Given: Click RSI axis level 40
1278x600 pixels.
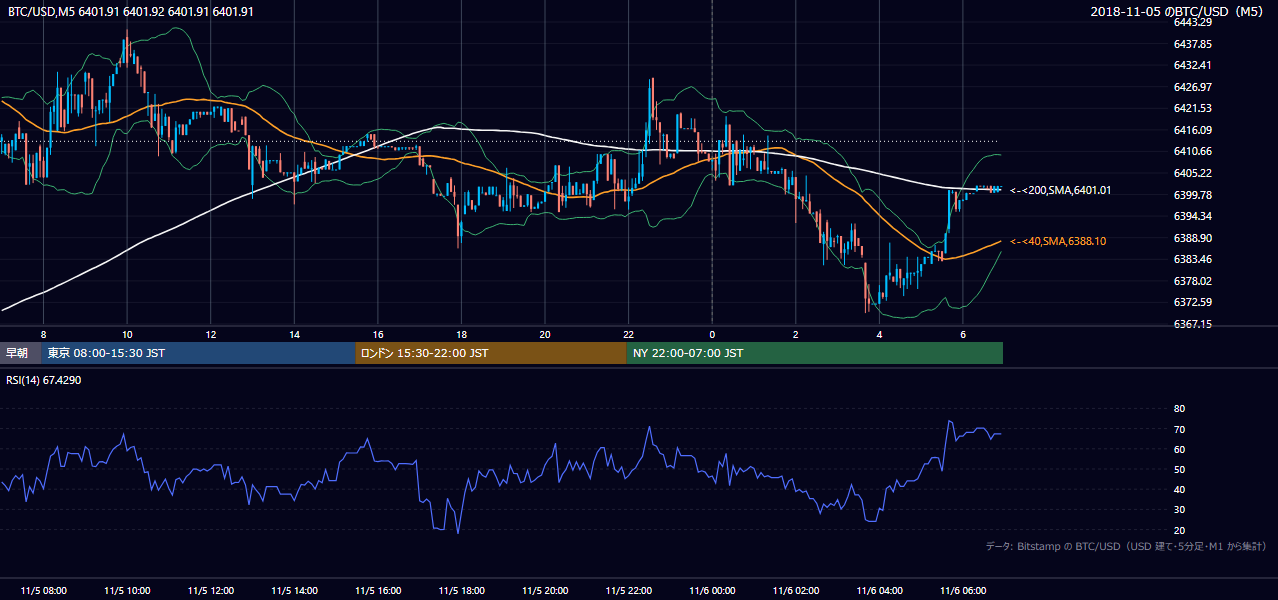Looking at the screenshot, I should click(1179, 489).
